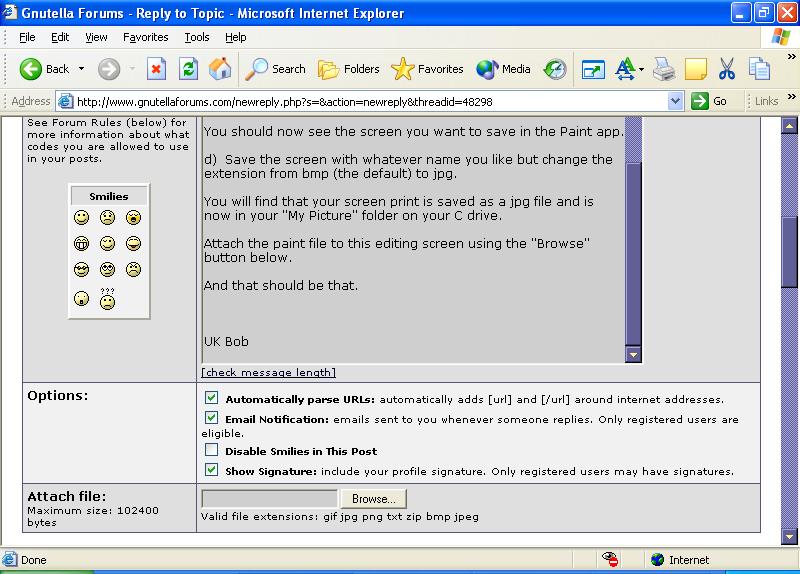This screenshot has width=800, height=574.
Task: Stop page loading with red X icon
Action: click(156, 69)
